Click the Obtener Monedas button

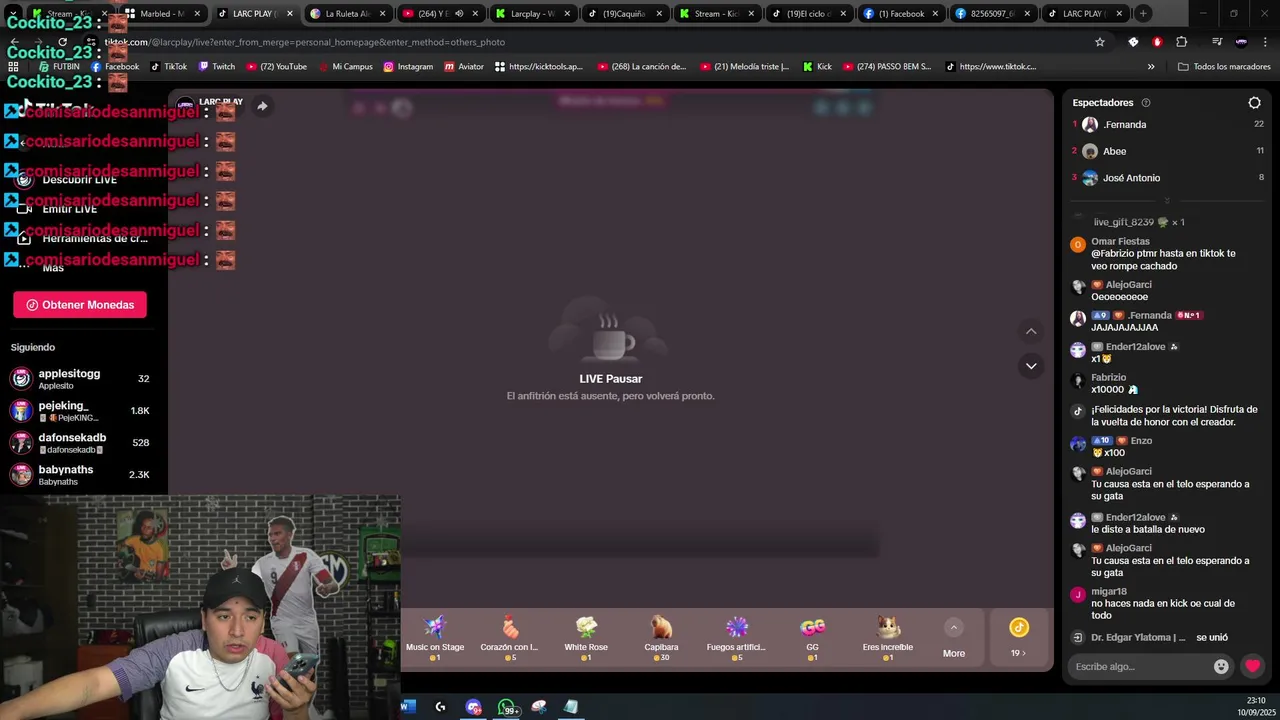click(80, 305)
